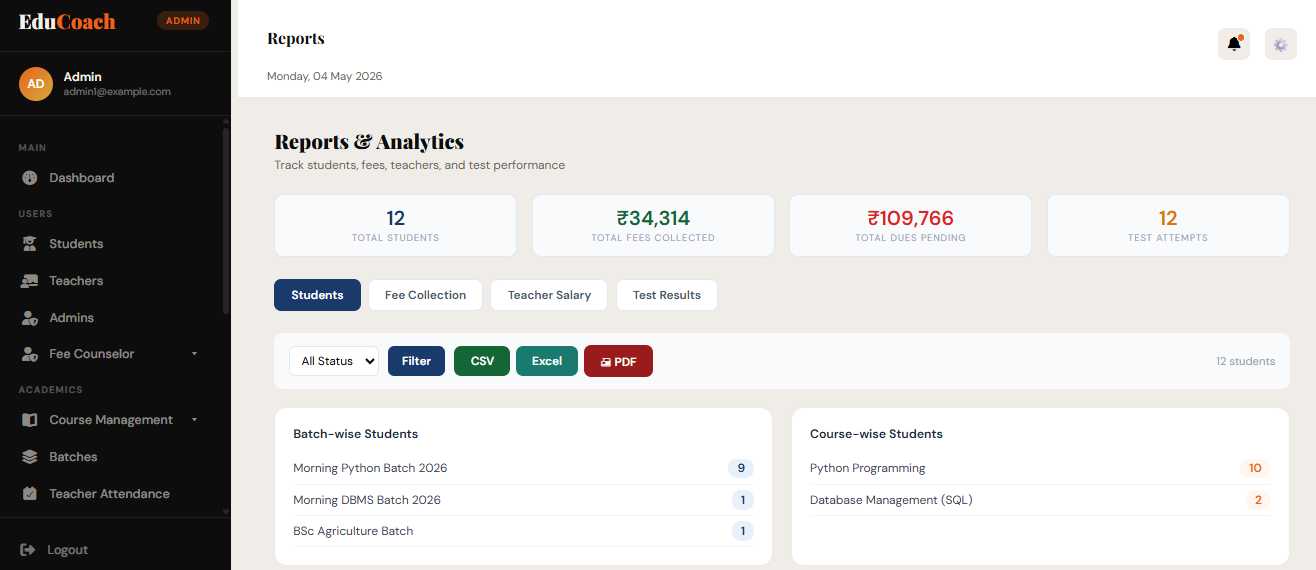The width and height of the screenshot is (1316, 570).
Task: Click the count badge 9 for Python batch
Action: click(741, 468)
